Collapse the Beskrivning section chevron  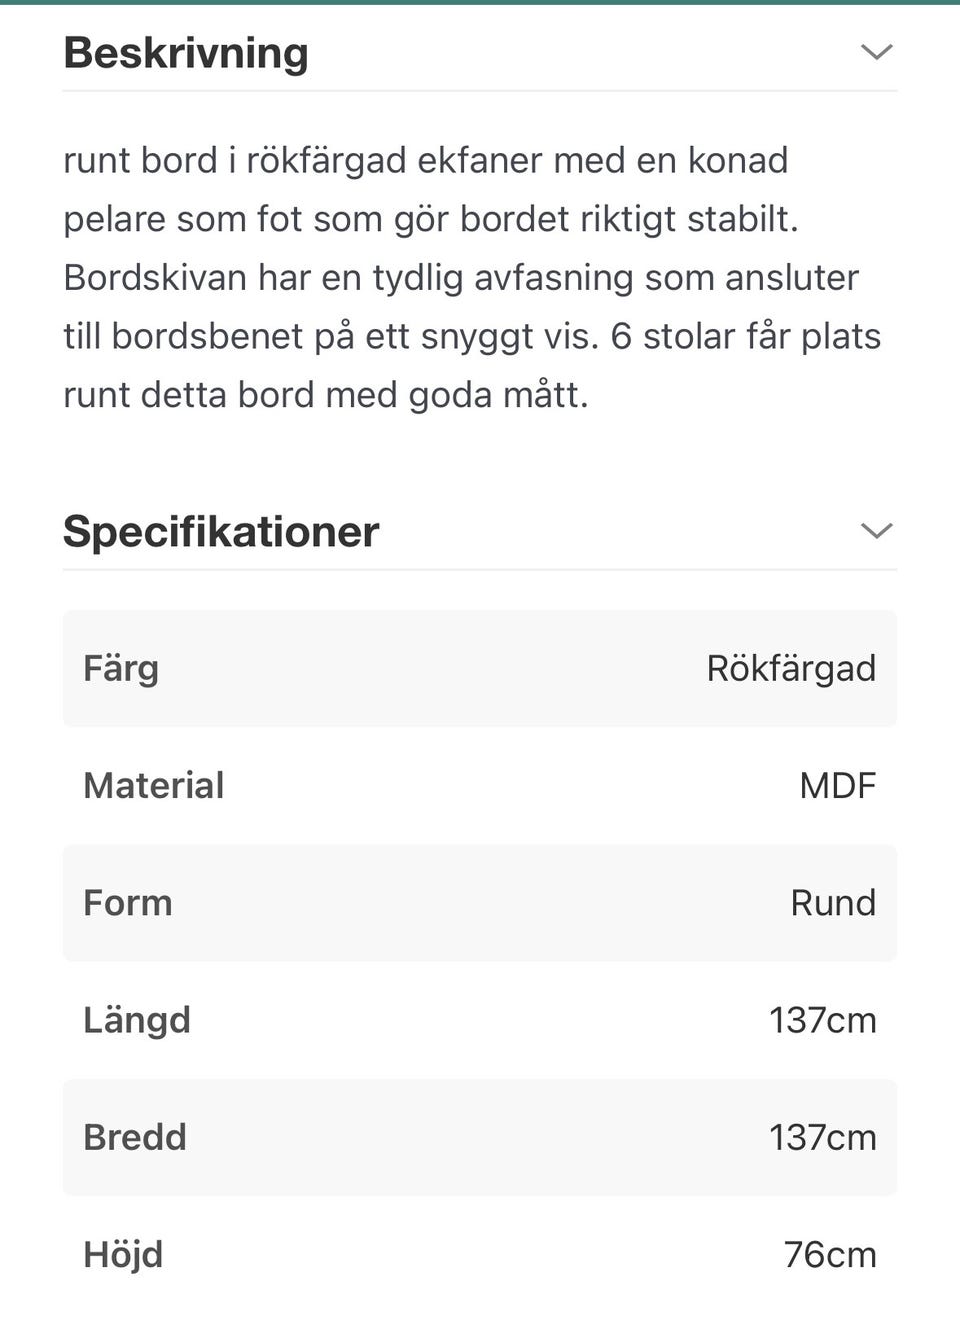(x=876, y=52)
